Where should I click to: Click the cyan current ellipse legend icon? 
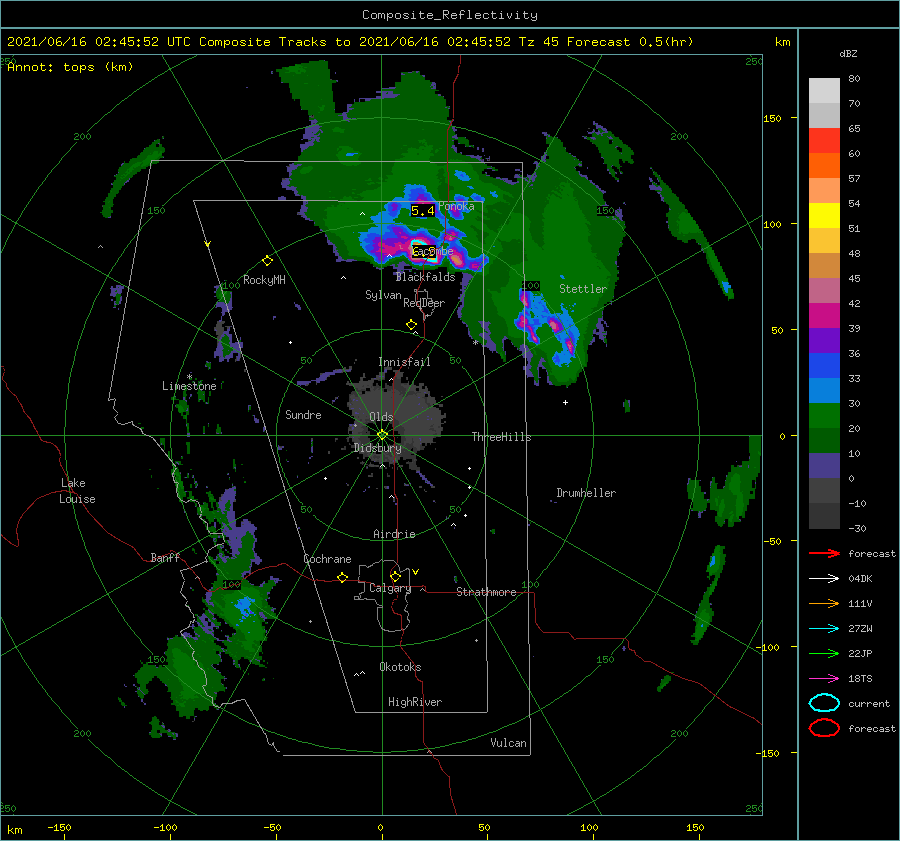[824, 703]
